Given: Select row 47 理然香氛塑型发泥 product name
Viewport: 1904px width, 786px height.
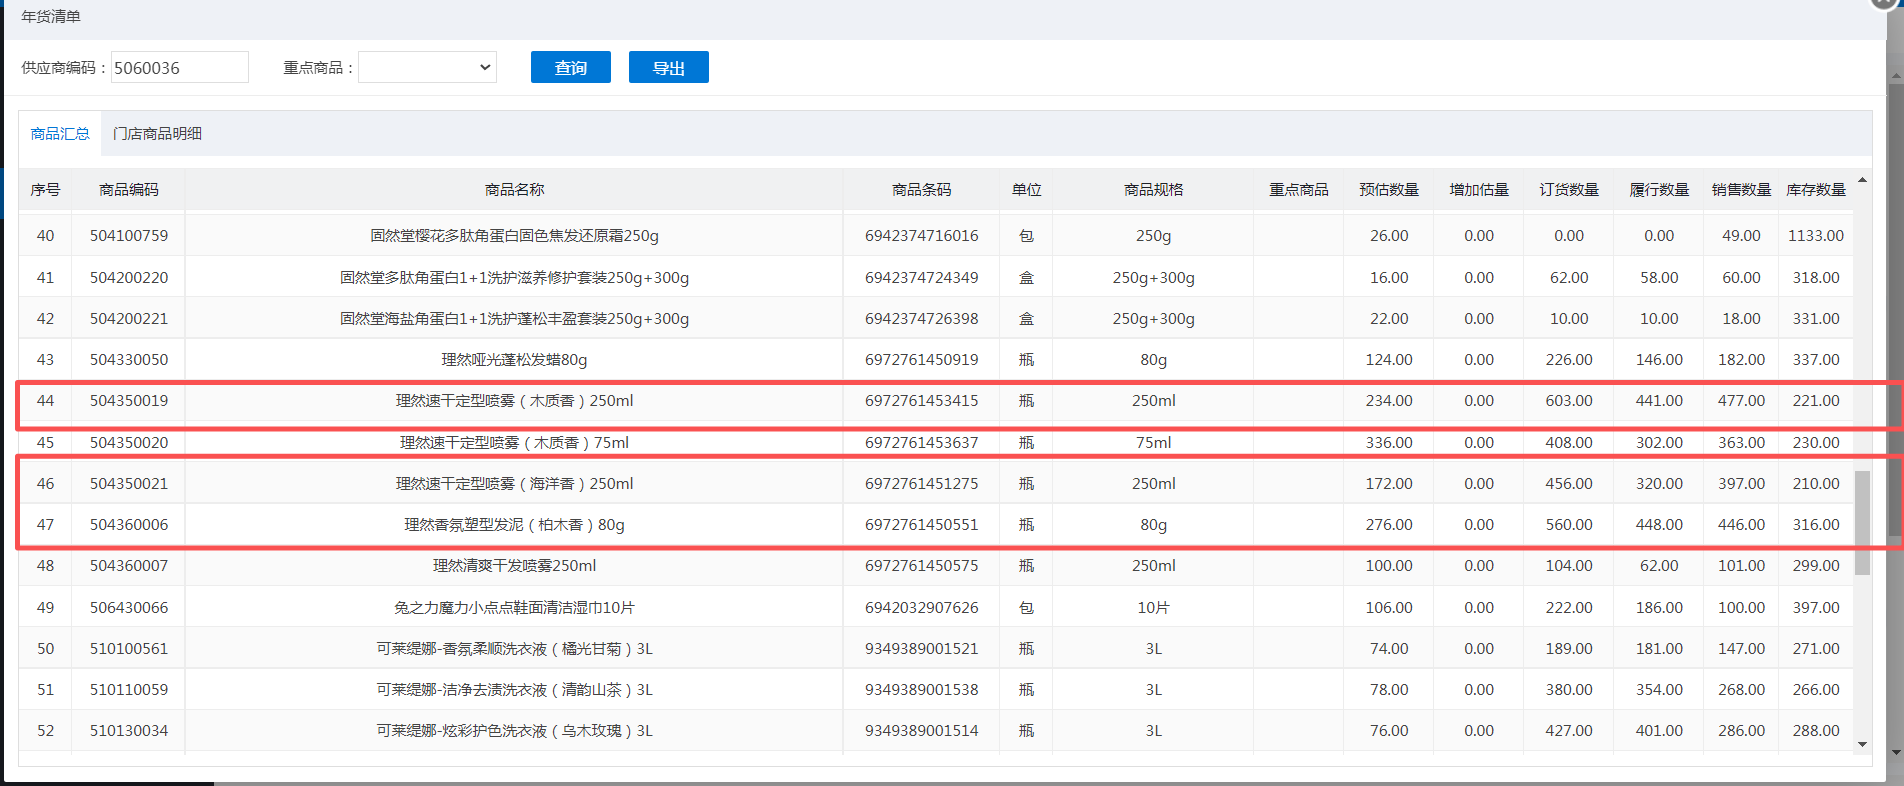Looking at the screenshot, I should [514, 525].
